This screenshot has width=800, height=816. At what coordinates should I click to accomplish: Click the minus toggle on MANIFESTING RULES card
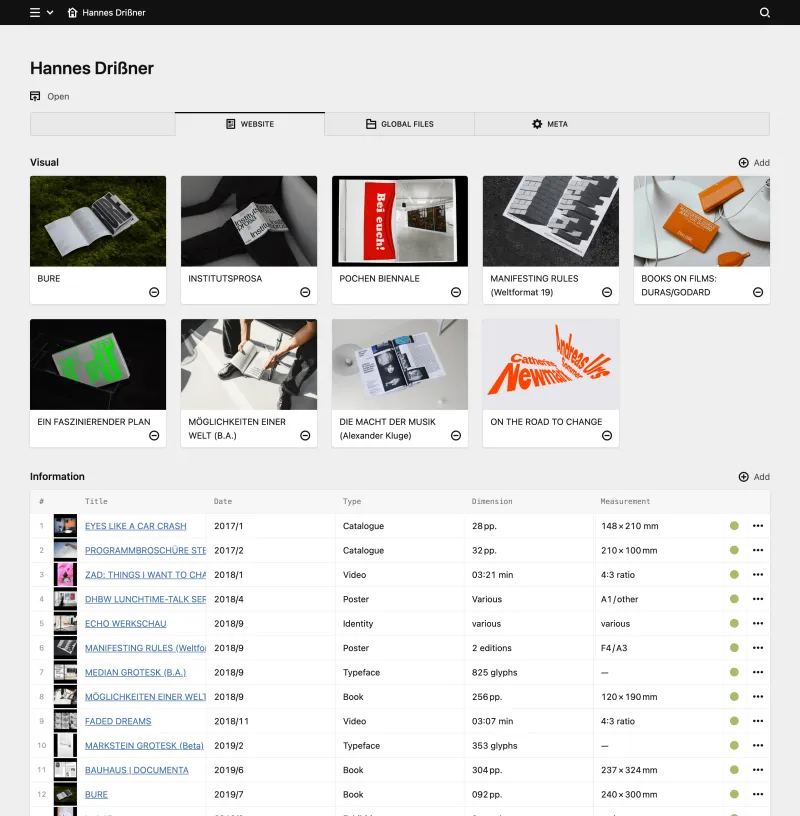(x=606, y=292)
